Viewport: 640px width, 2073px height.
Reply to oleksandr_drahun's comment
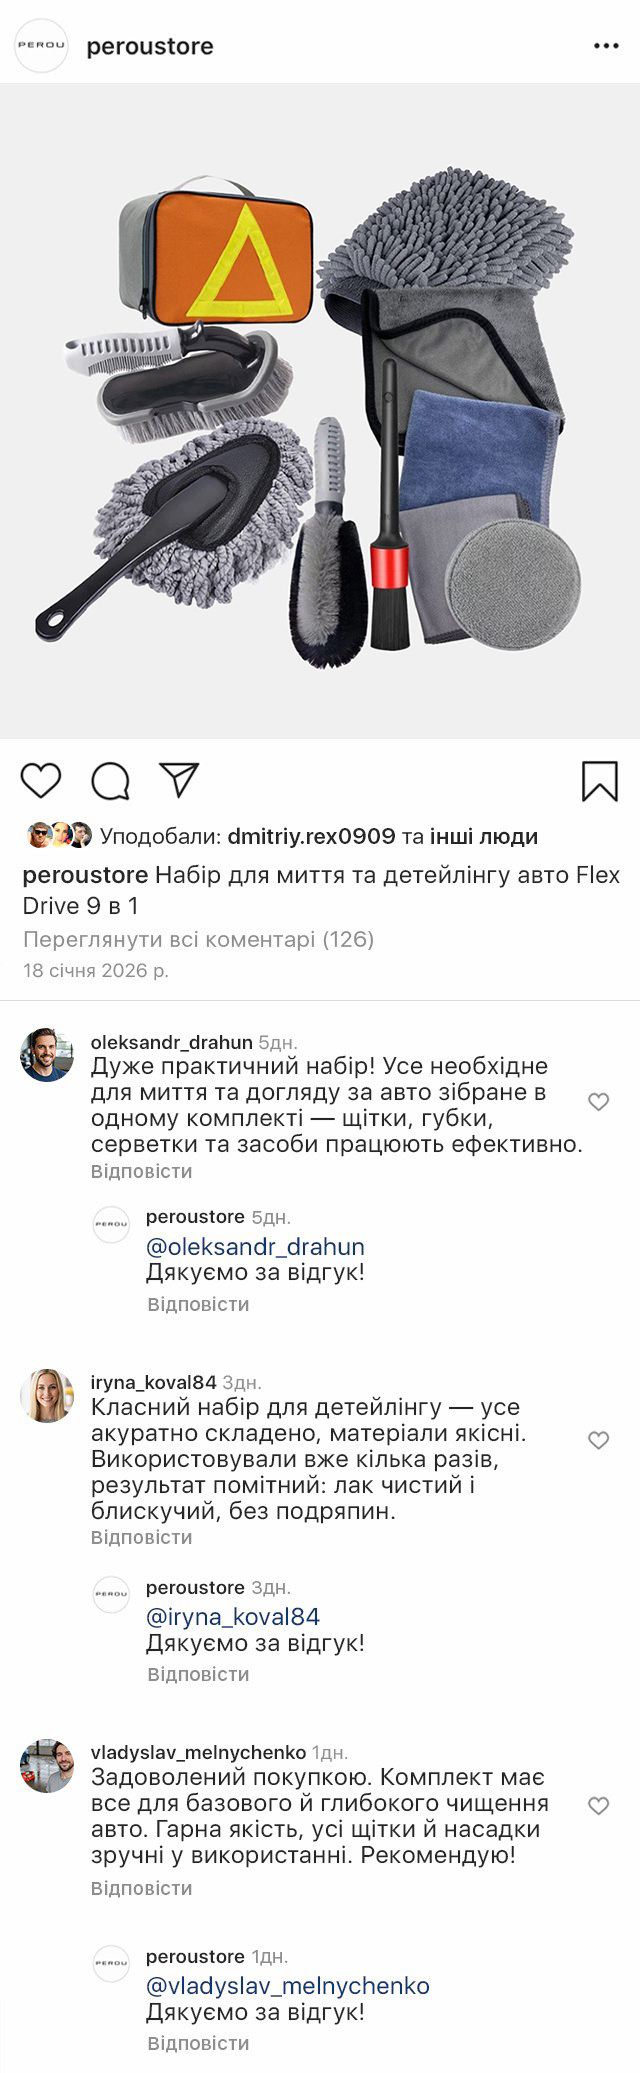coord(141,1171)
